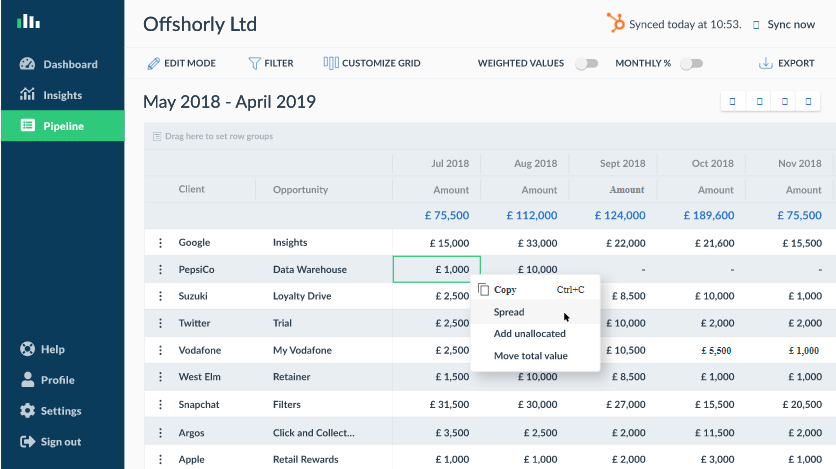This screenshot has height=469, width=836.
Task: Click the Vodafone client name
Action: coord(199,350)
